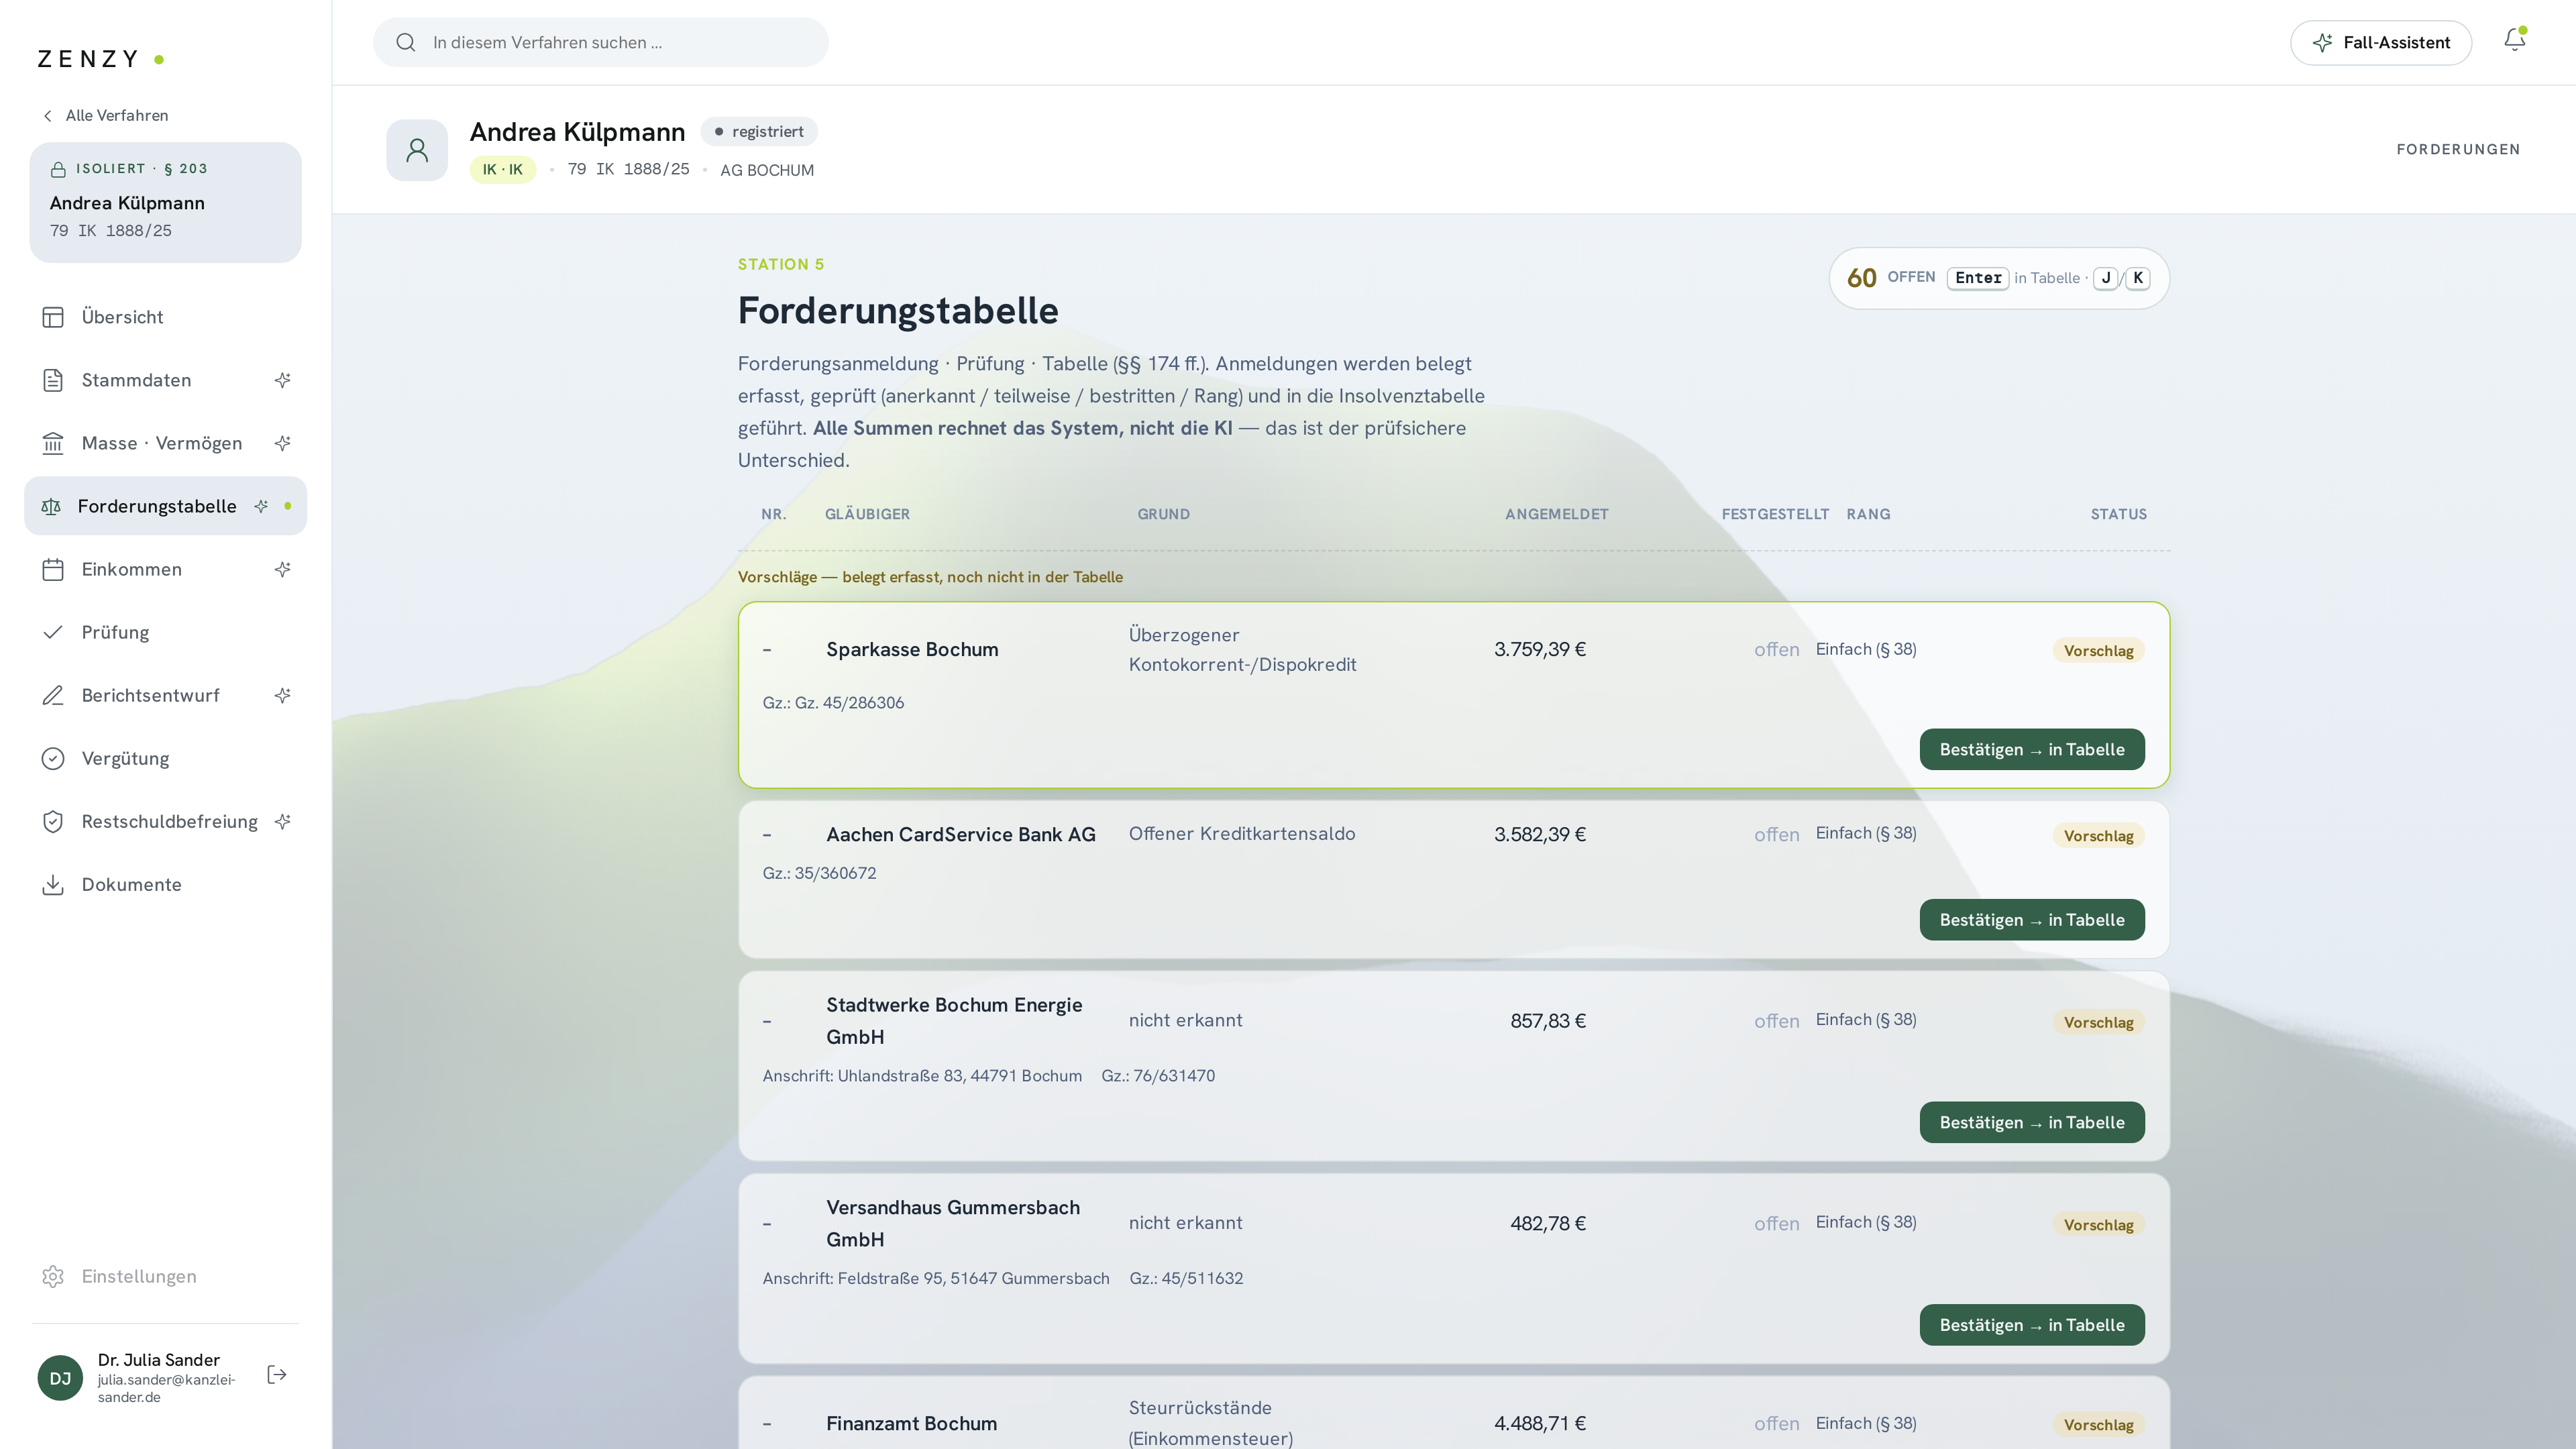
Task: Click the Berichtsentwurf pencil icon
Action: tap(53, 695)
